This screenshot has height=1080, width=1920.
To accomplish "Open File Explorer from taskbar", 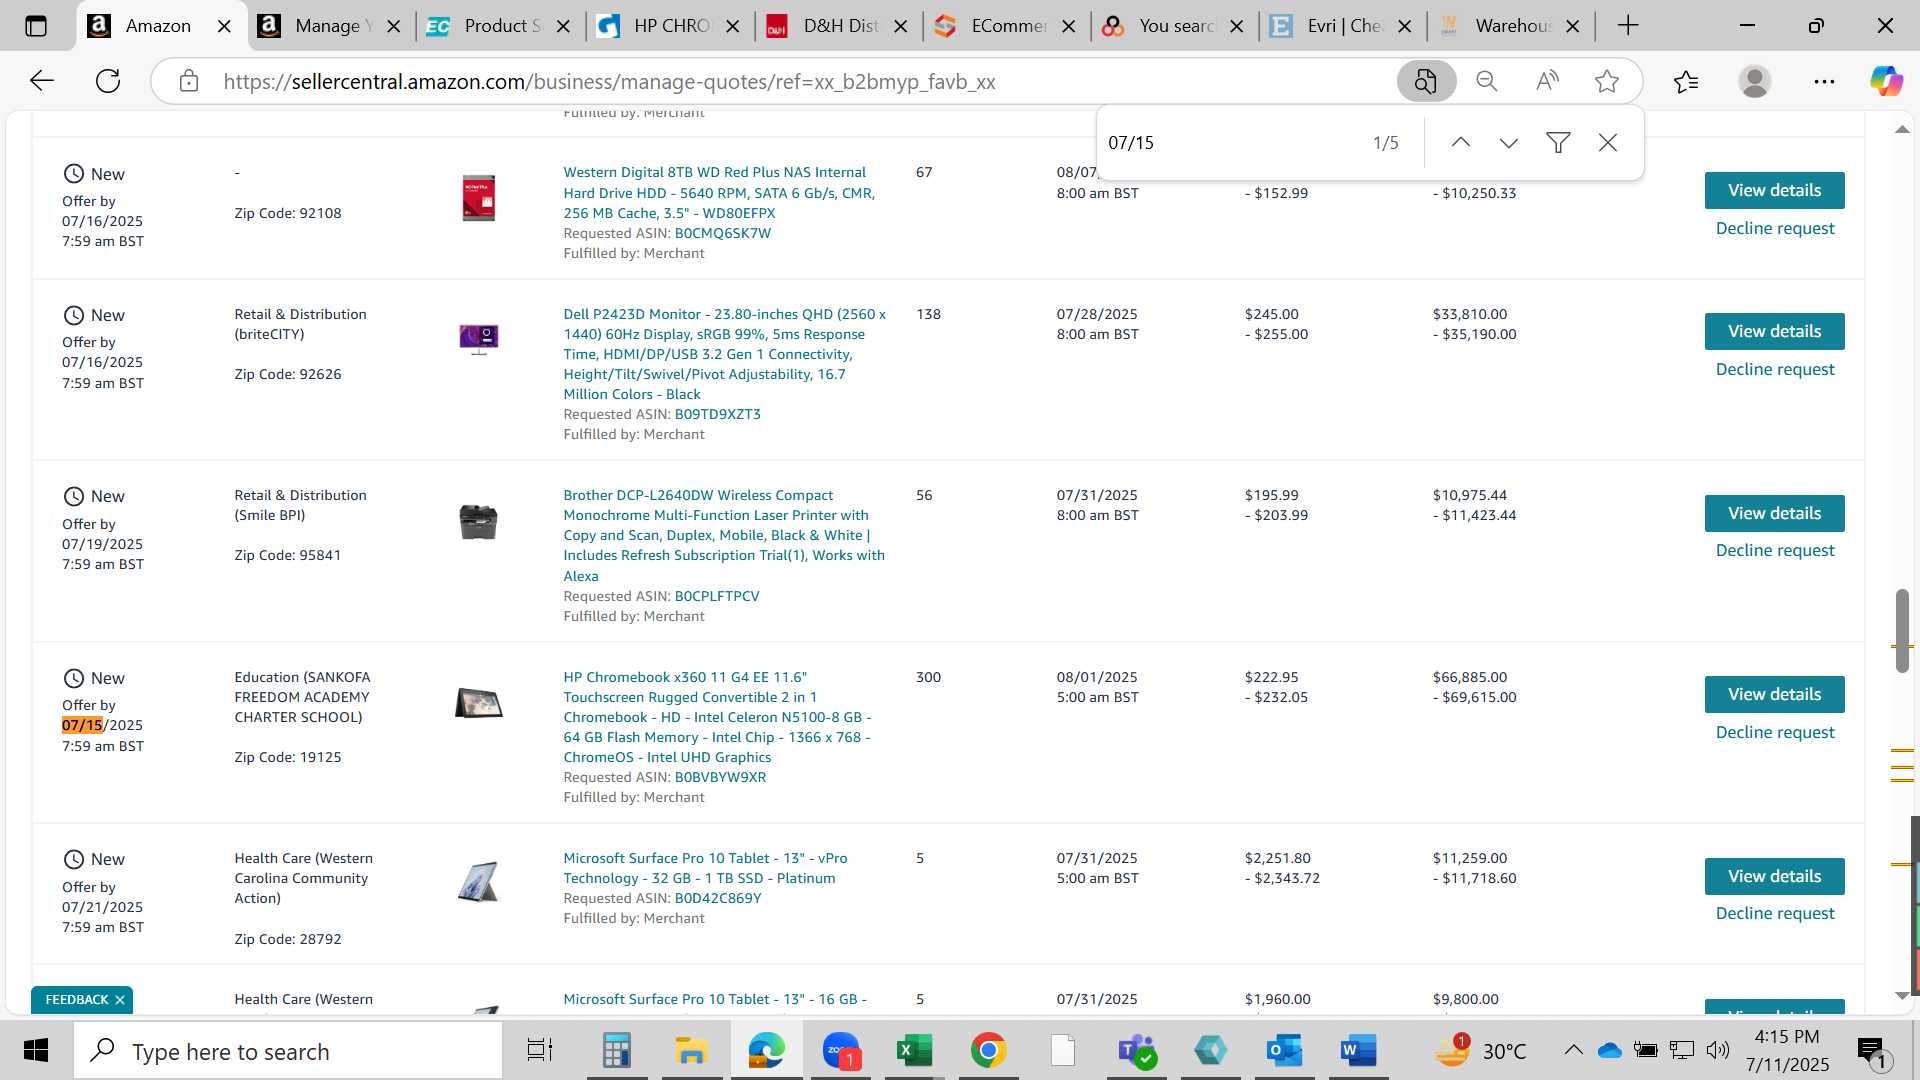I will coord(691,1051).
